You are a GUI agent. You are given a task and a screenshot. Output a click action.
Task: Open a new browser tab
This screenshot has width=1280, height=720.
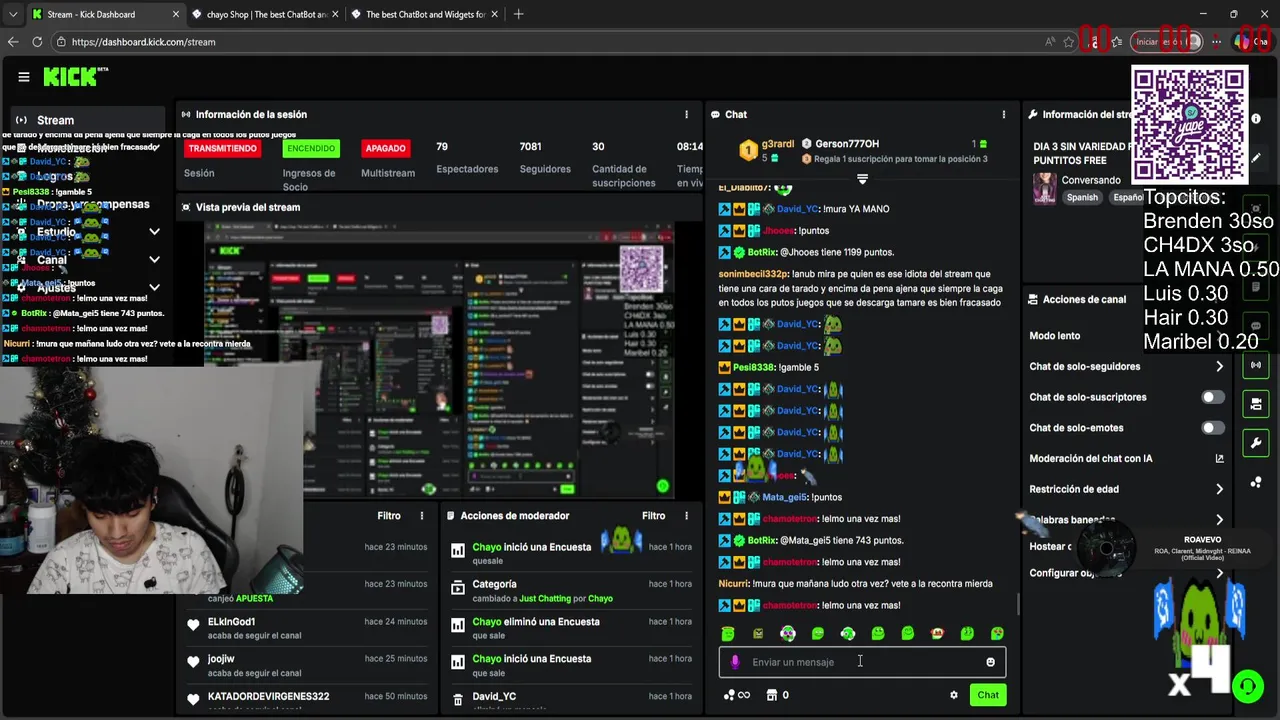point(518,14)
